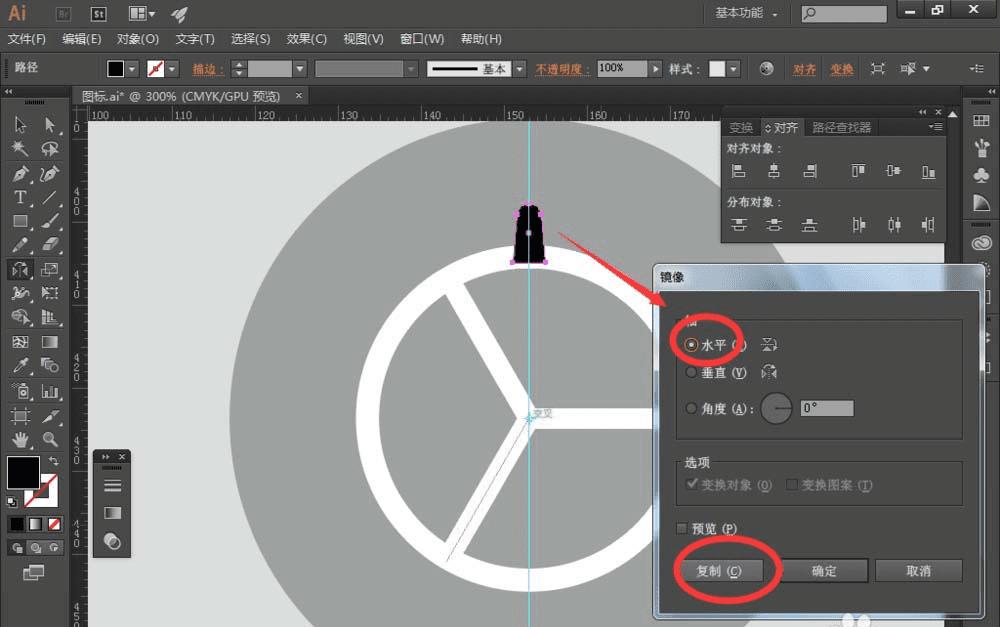Click the black fill color swatch in toolbox
This screenshot has width=1000, height=627.
point(23,472)
